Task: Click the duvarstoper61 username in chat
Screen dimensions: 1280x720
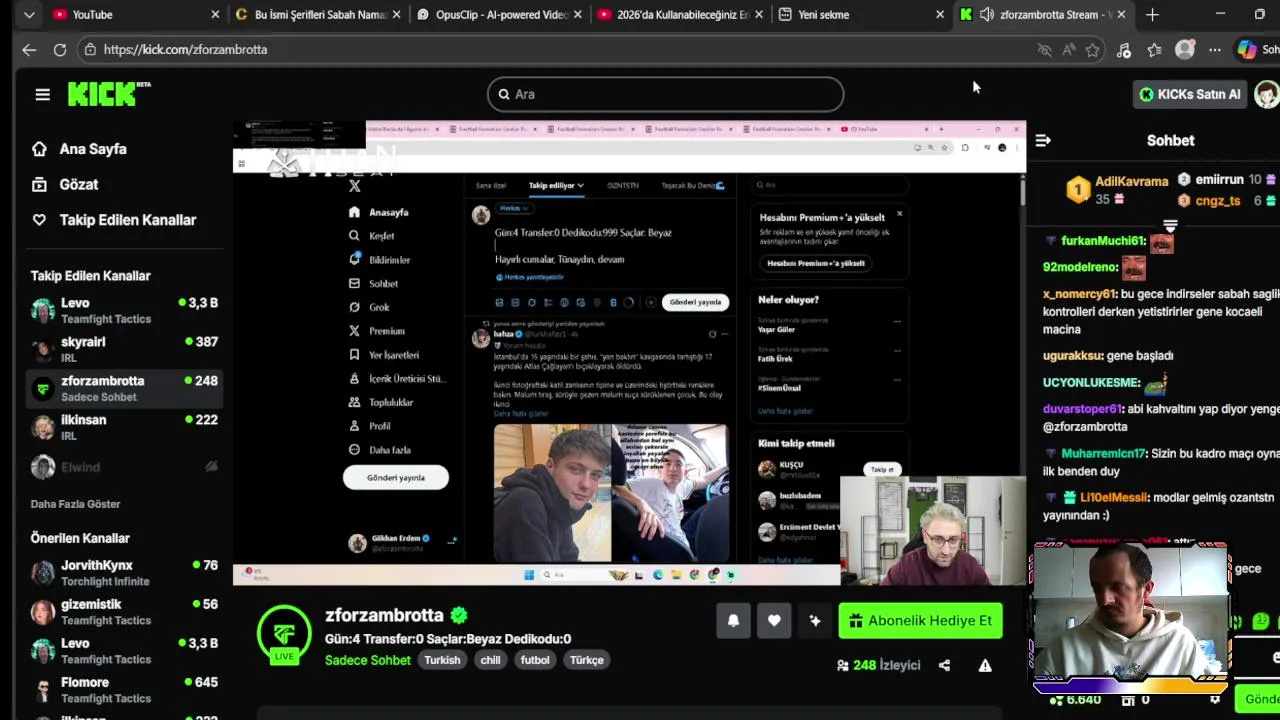Action: (1082, 409)
